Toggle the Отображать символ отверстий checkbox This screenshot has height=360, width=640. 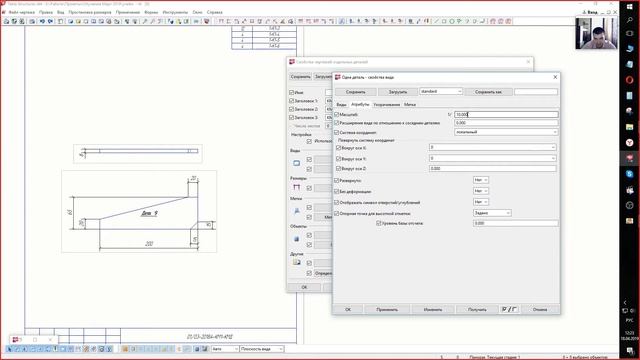click(337, 202)
